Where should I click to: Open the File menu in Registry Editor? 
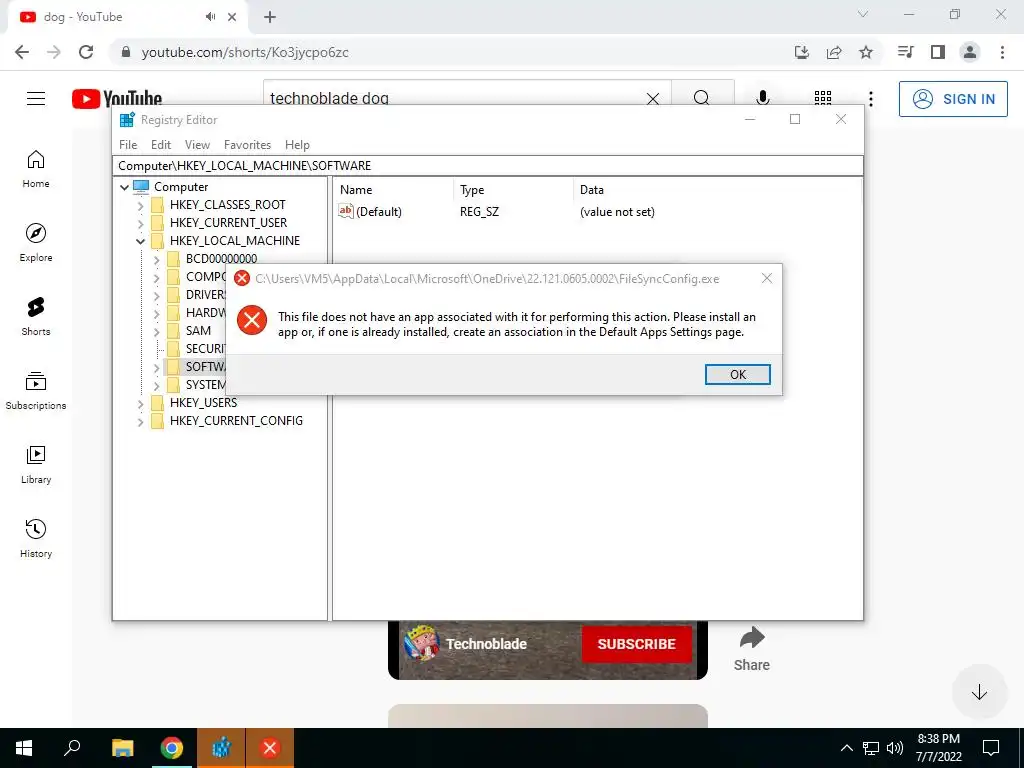[128, 145]
